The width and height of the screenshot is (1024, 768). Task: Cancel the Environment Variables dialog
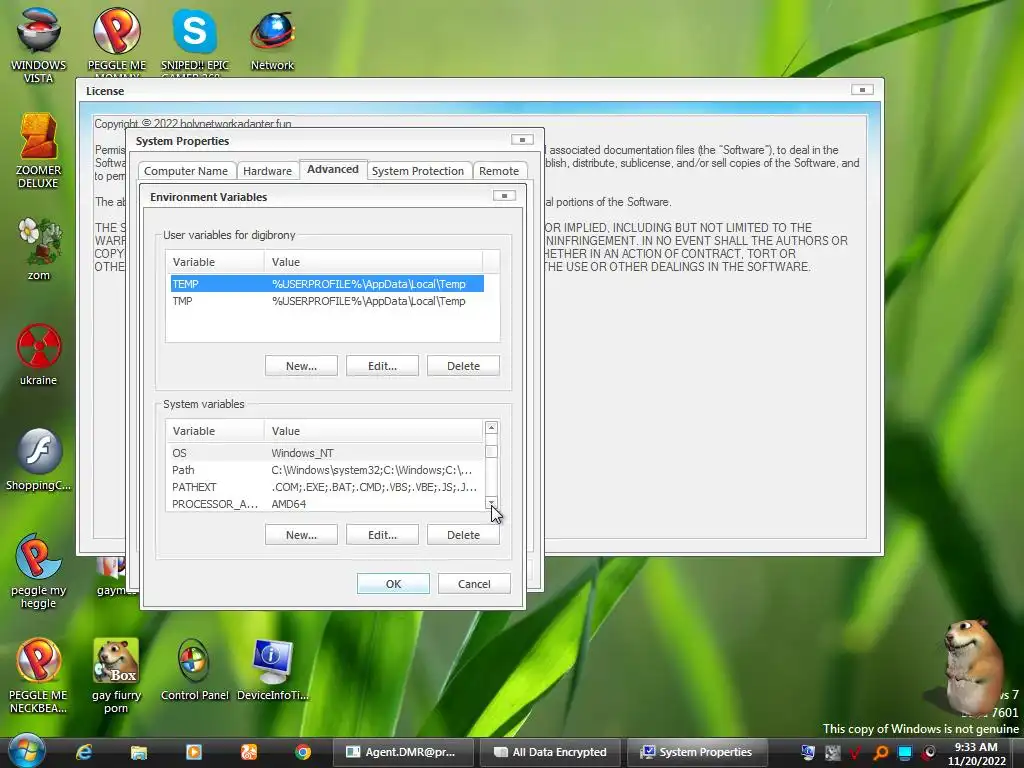click(474, 584)
